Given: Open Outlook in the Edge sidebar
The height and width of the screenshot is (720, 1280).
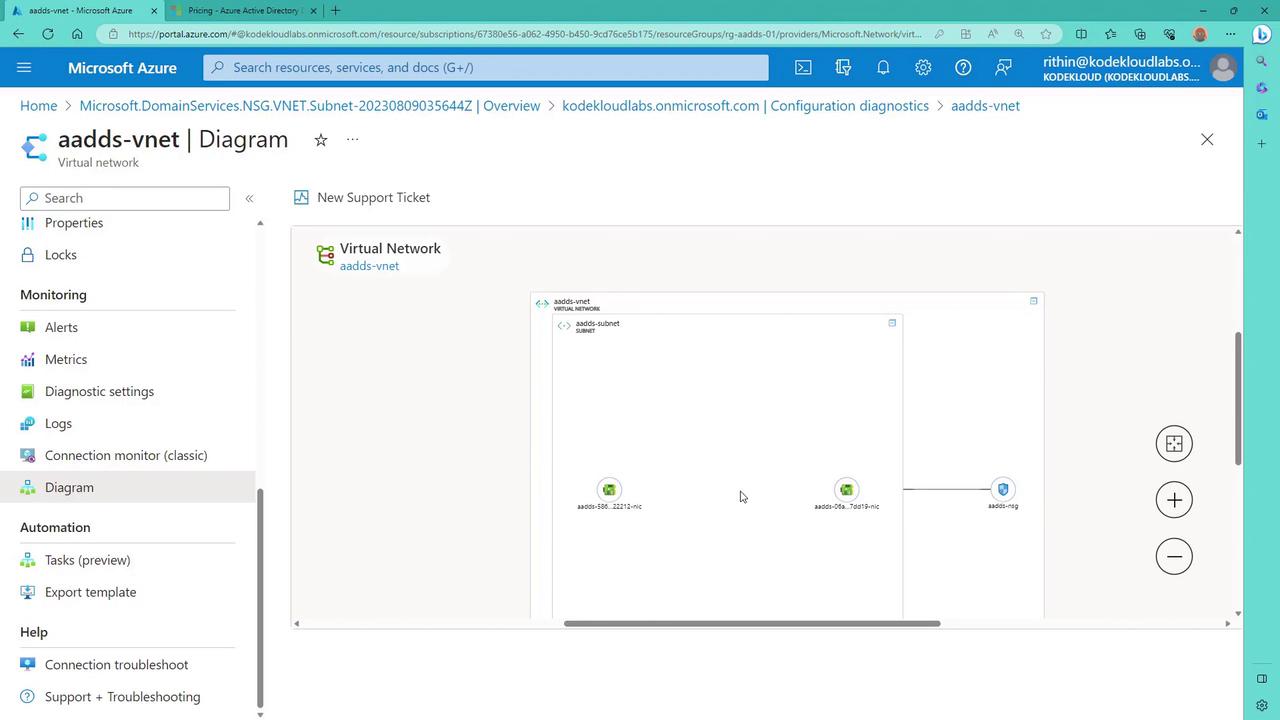Looking at the screenshot, I should (1262, 114).
